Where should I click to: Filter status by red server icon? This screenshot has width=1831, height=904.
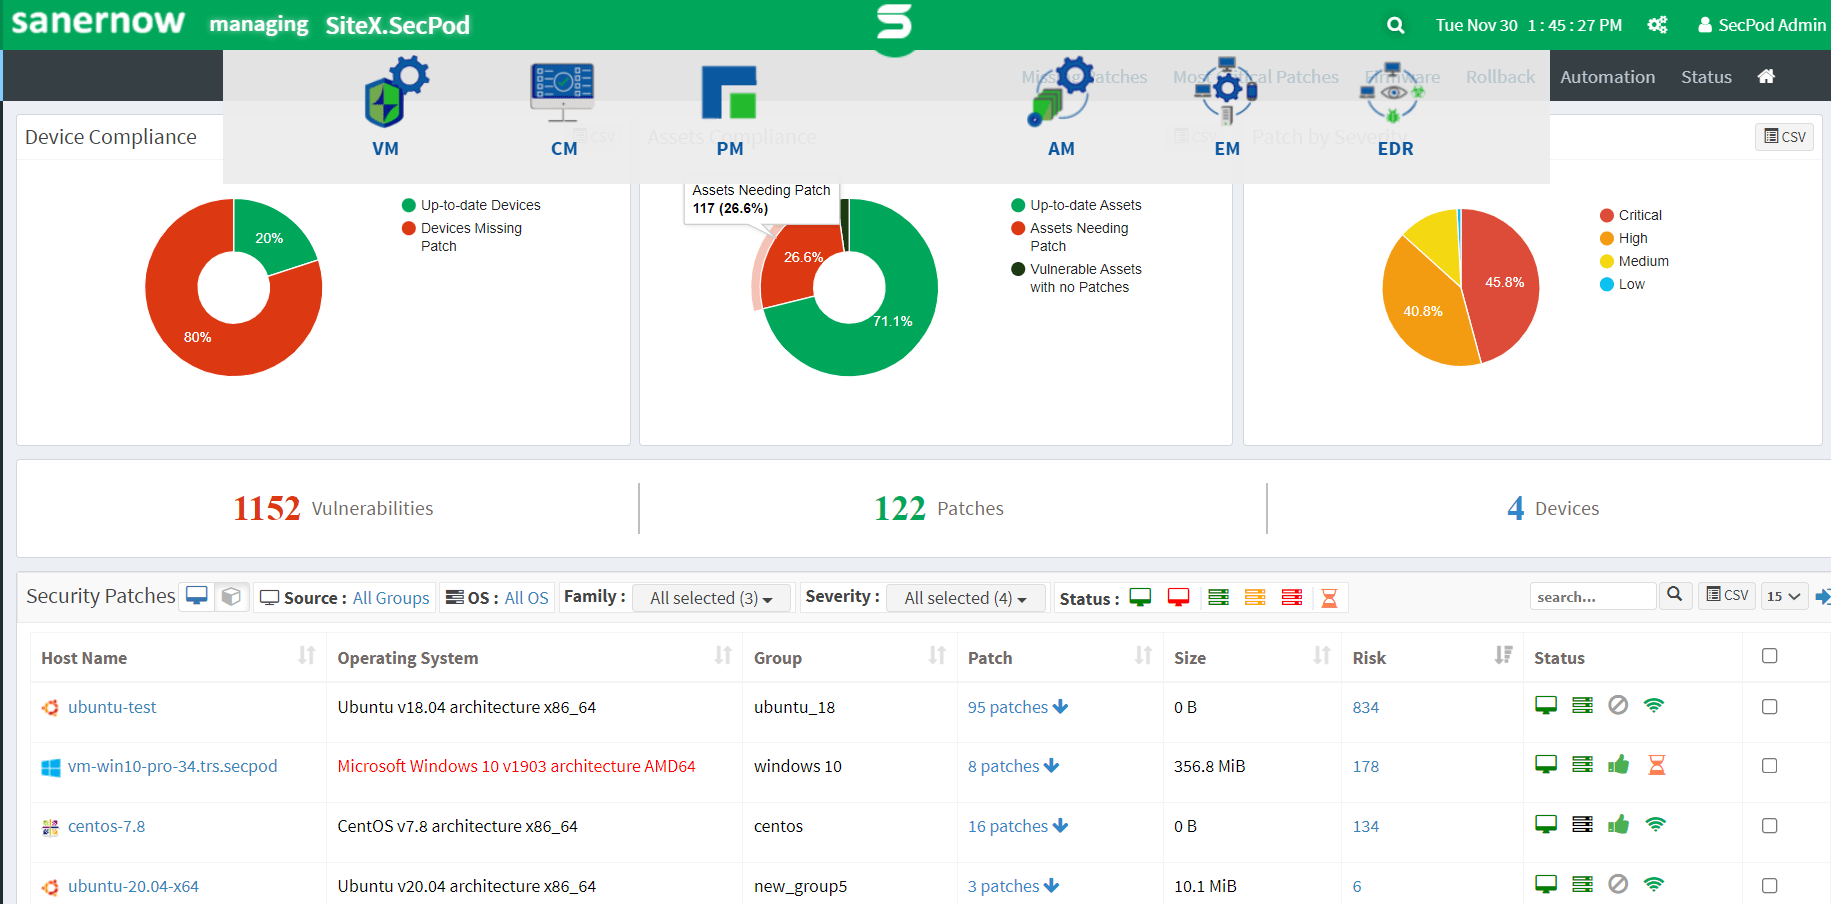coord(1292,597)
